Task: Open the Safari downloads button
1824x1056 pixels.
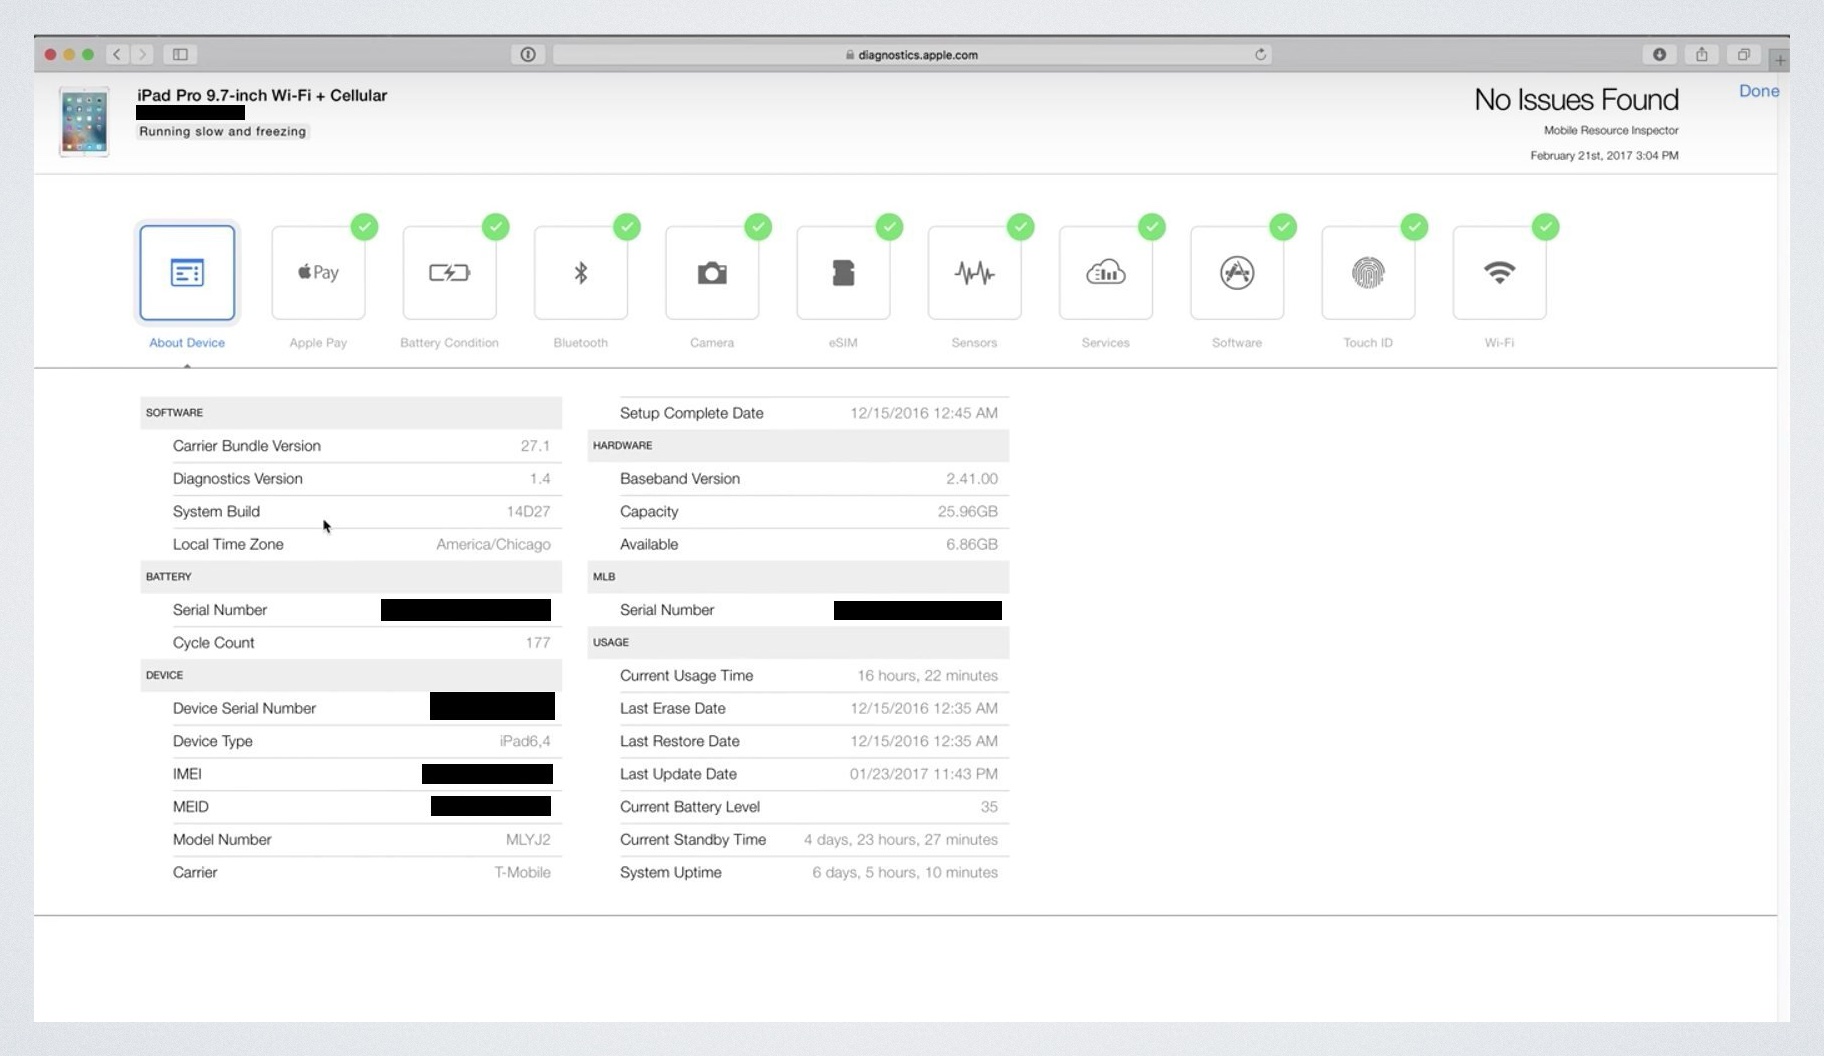Action: (x=1660, y=54)
